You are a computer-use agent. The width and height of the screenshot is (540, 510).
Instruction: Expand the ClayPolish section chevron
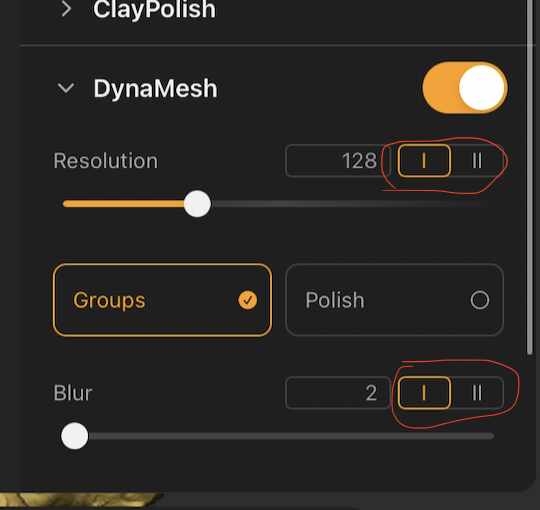pyautogui.click(x=66, y=9)
